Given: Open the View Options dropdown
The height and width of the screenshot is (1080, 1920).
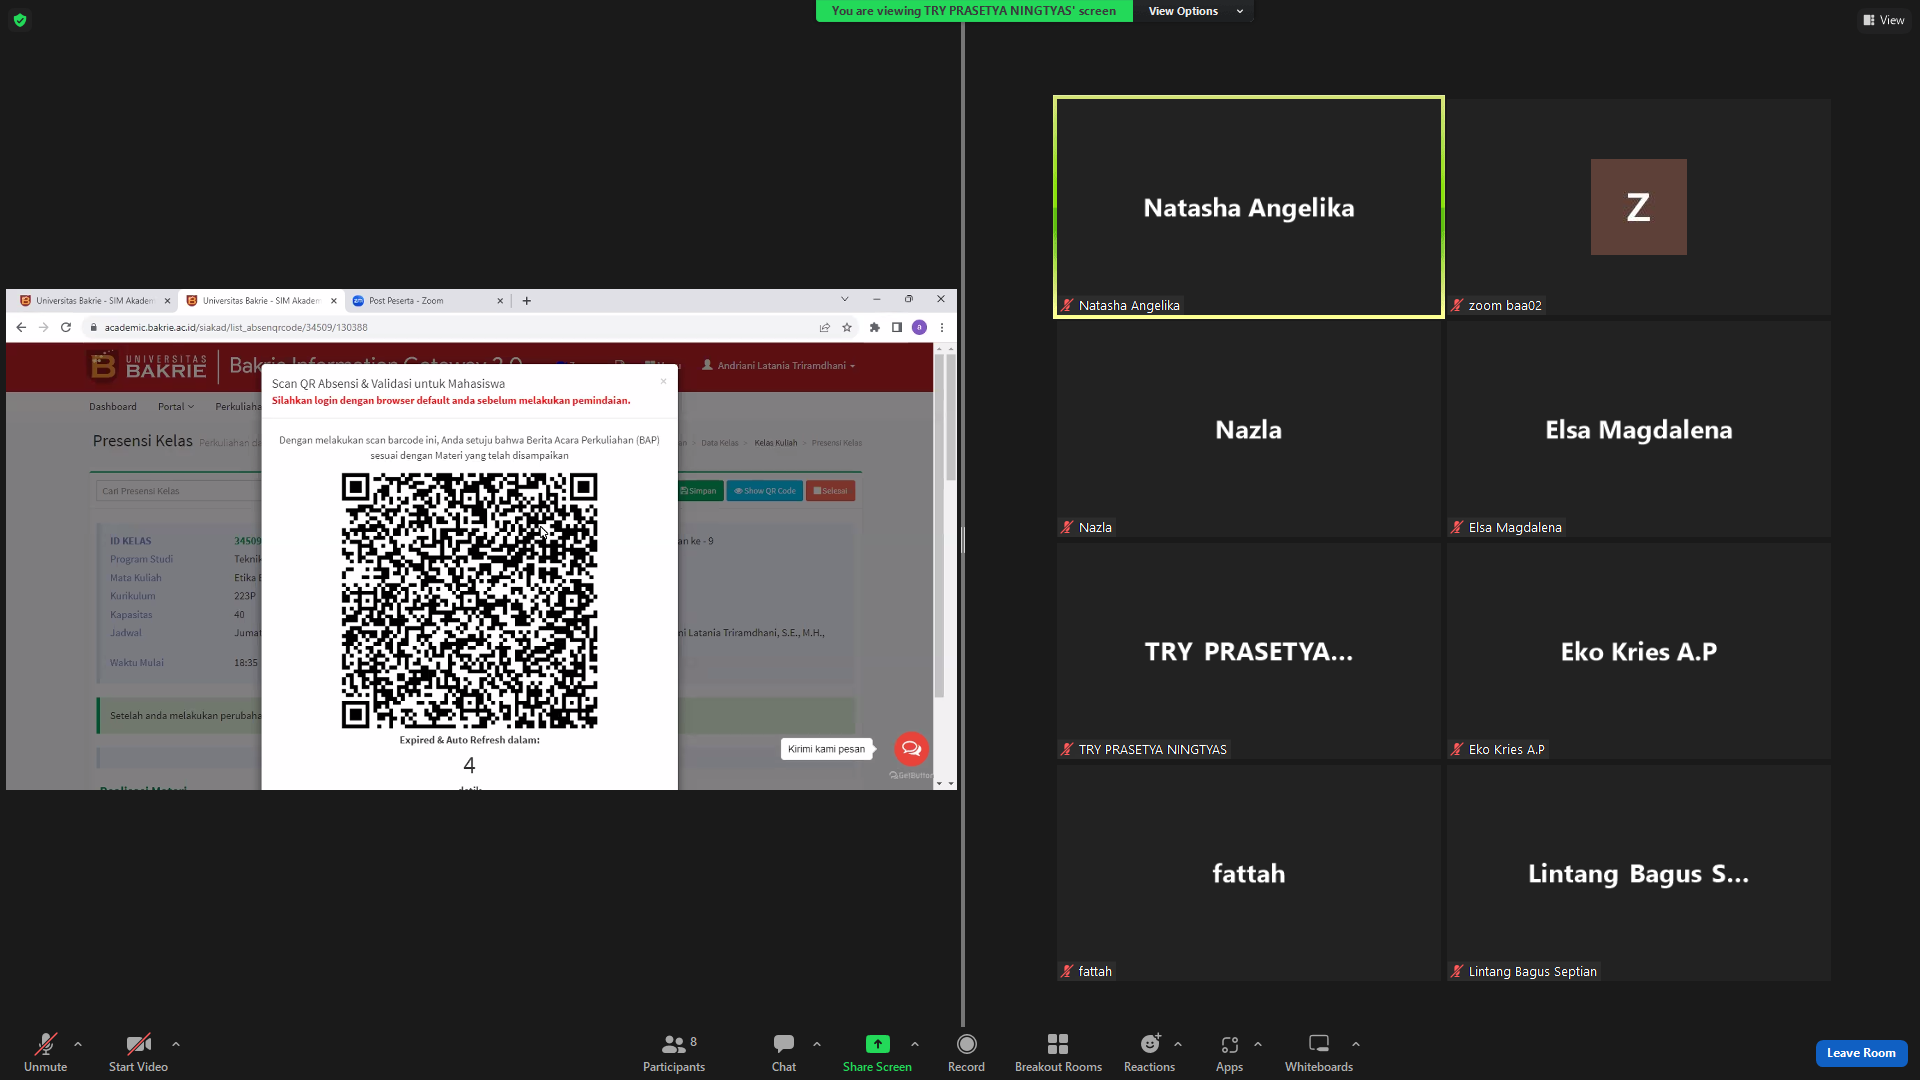Looking at the screenshot, I should click(1195, 11).
